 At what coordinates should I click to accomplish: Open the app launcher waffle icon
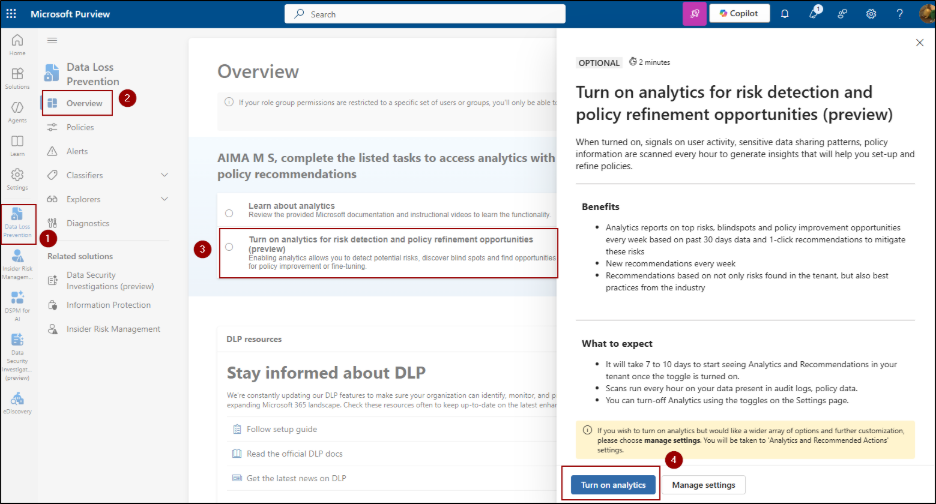click(x=14, y=14)
